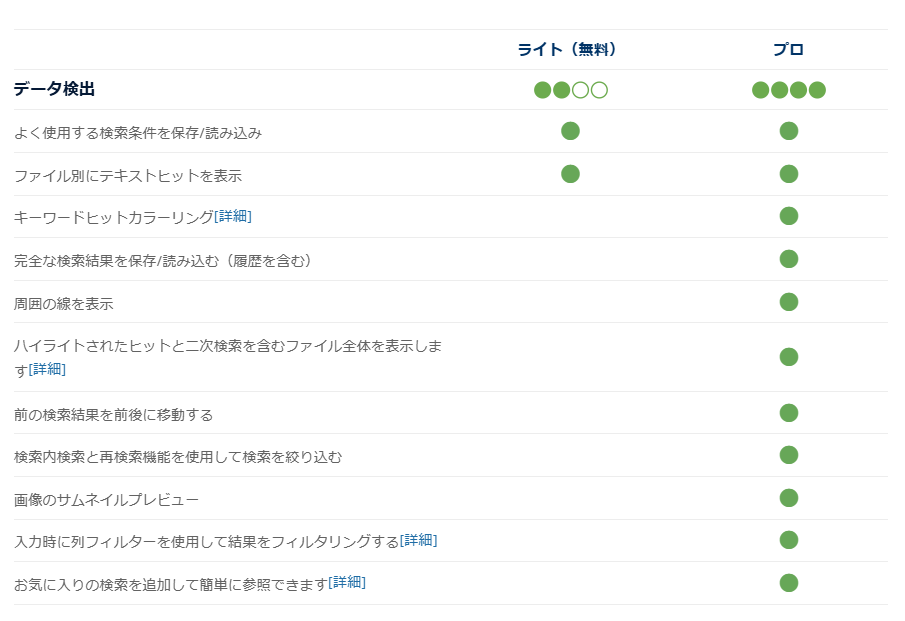905x621 pixels.
Task: Click プロ green dot for お気に入りの検索 row
Action: coord(788,583)
